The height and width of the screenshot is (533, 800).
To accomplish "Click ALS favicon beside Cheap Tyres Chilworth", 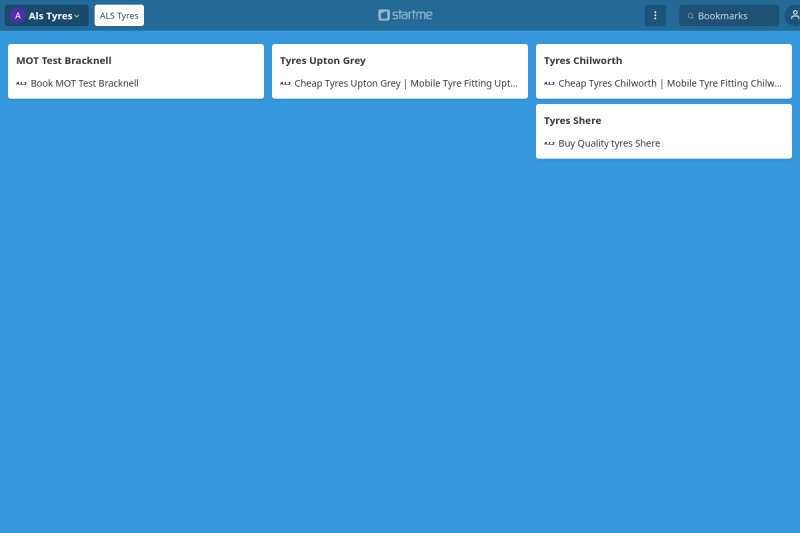I will point(549,83).
